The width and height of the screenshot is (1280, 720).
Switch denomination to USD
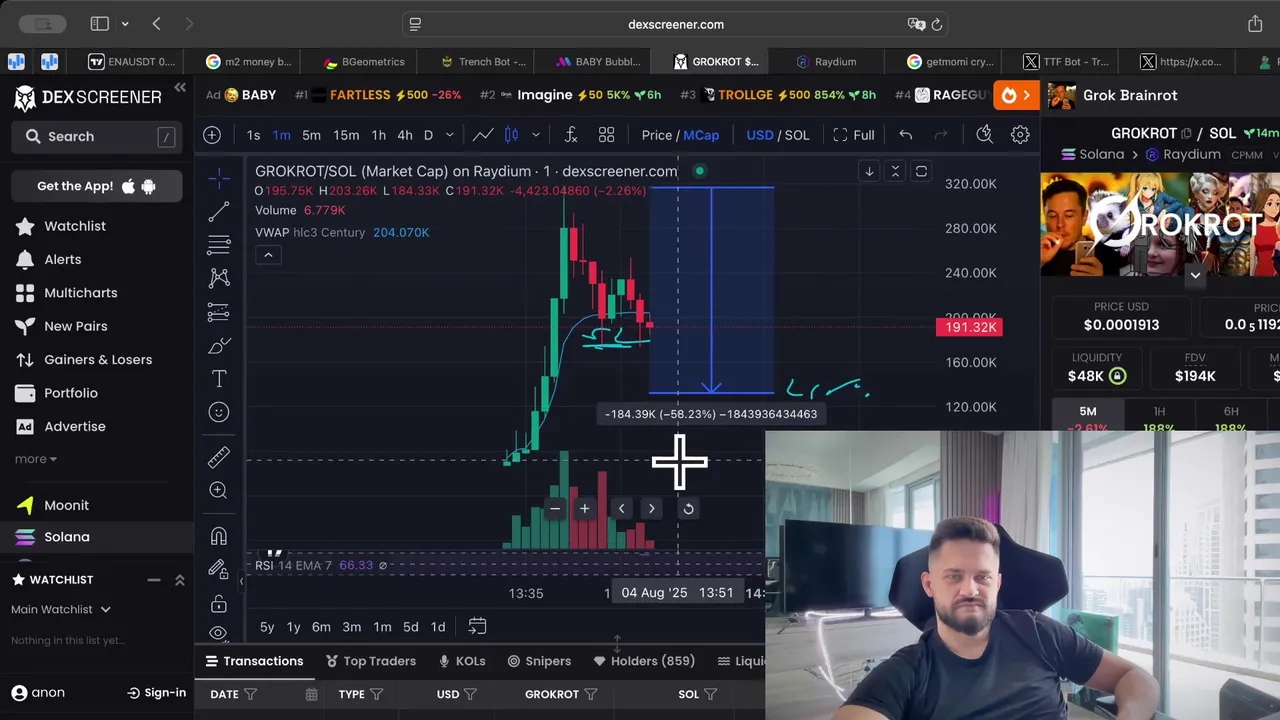point(760,135)
